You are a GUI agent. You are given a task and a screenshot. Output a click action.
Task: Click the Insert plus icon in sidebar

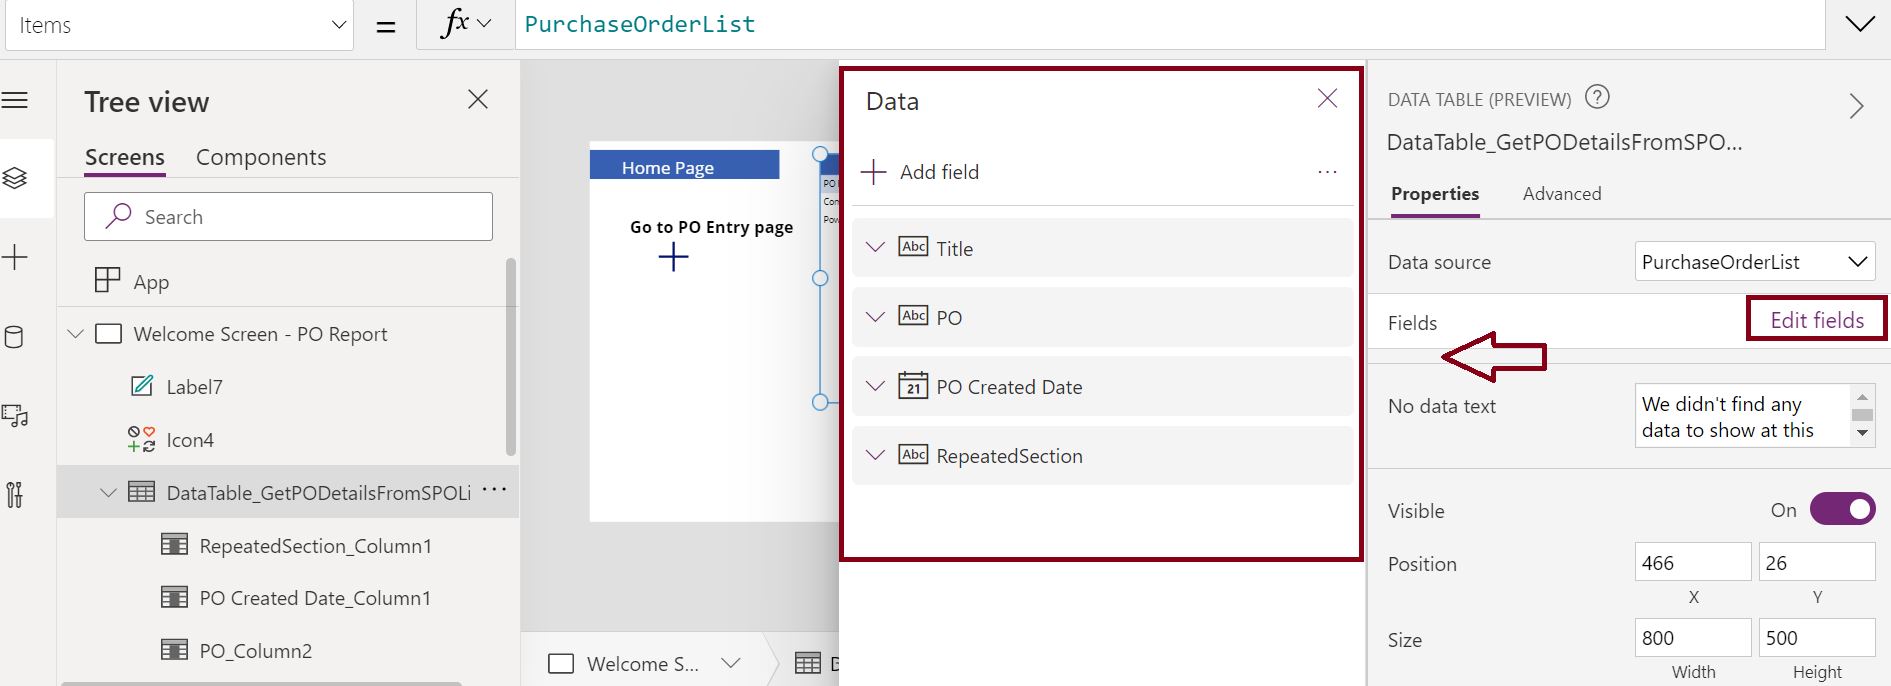click(x=15, y=257)
